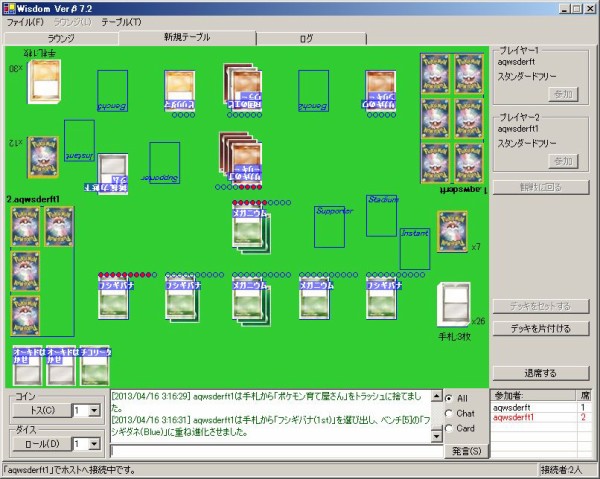
Task: Open the coin toss count dropdown
Action: tap(95, 410)
